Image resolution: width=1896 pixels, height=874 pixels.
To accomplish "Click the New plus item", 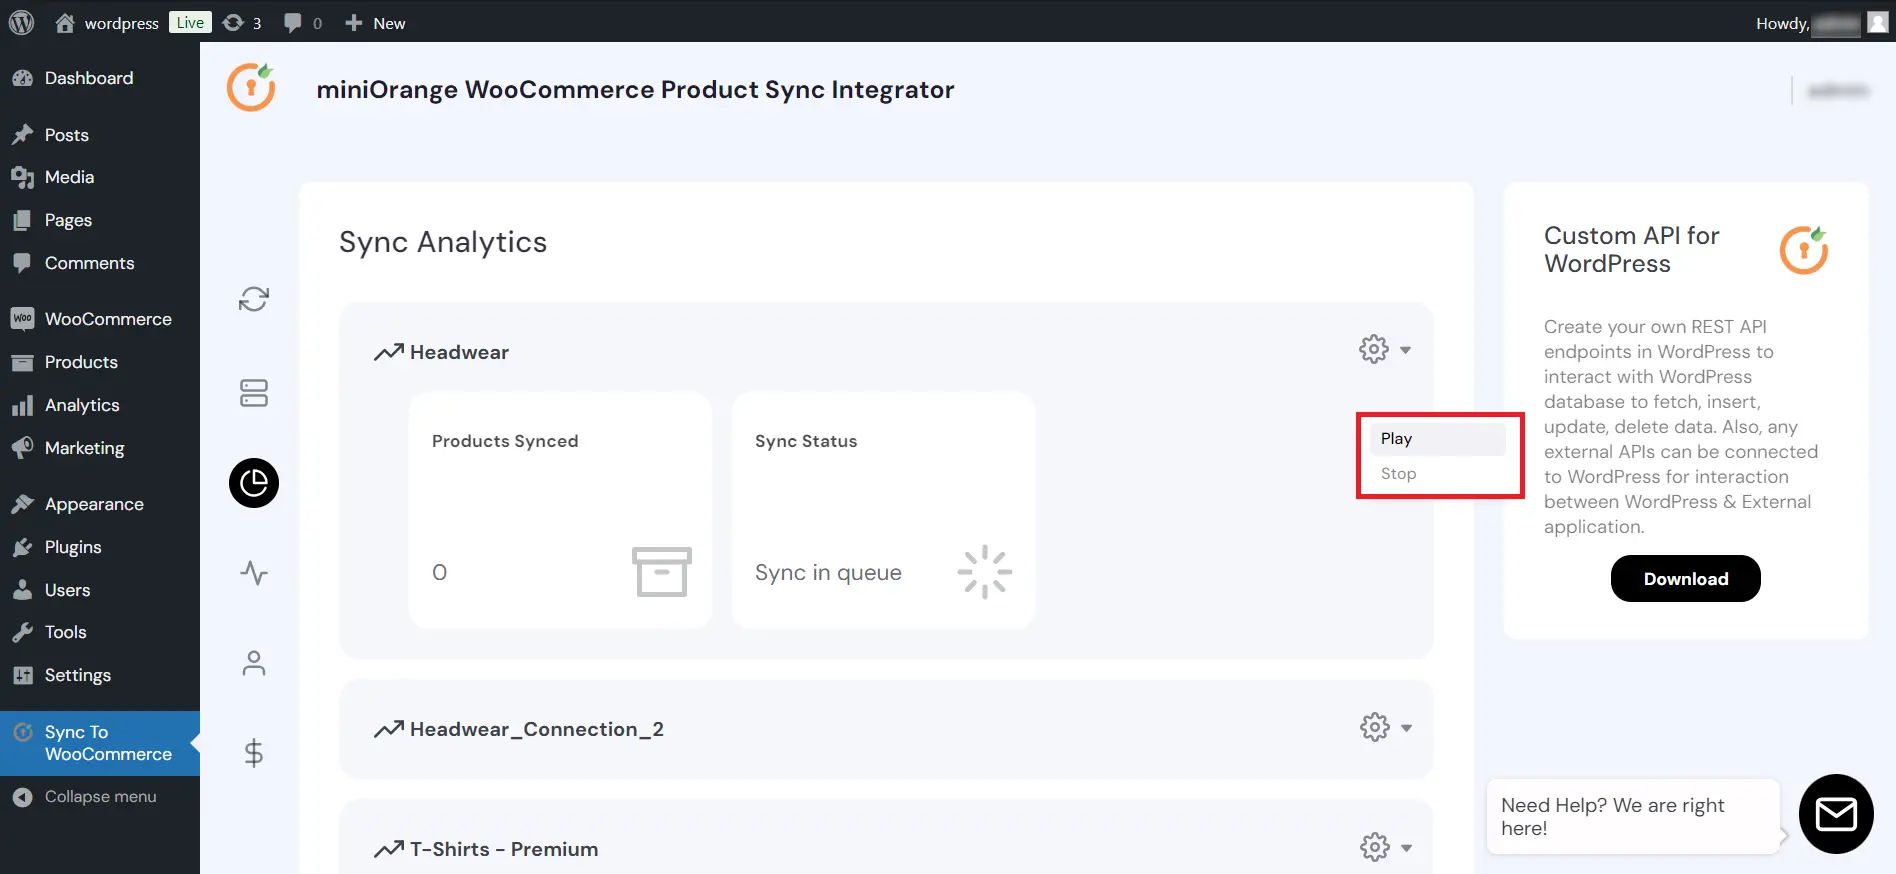I will (x=375, y=22).
